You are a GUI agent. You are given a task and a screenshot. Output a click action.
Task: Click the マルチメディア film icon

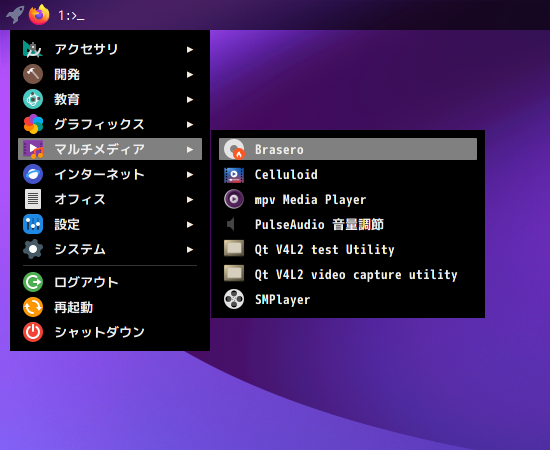pyautogui.click(x=33, y=149)
